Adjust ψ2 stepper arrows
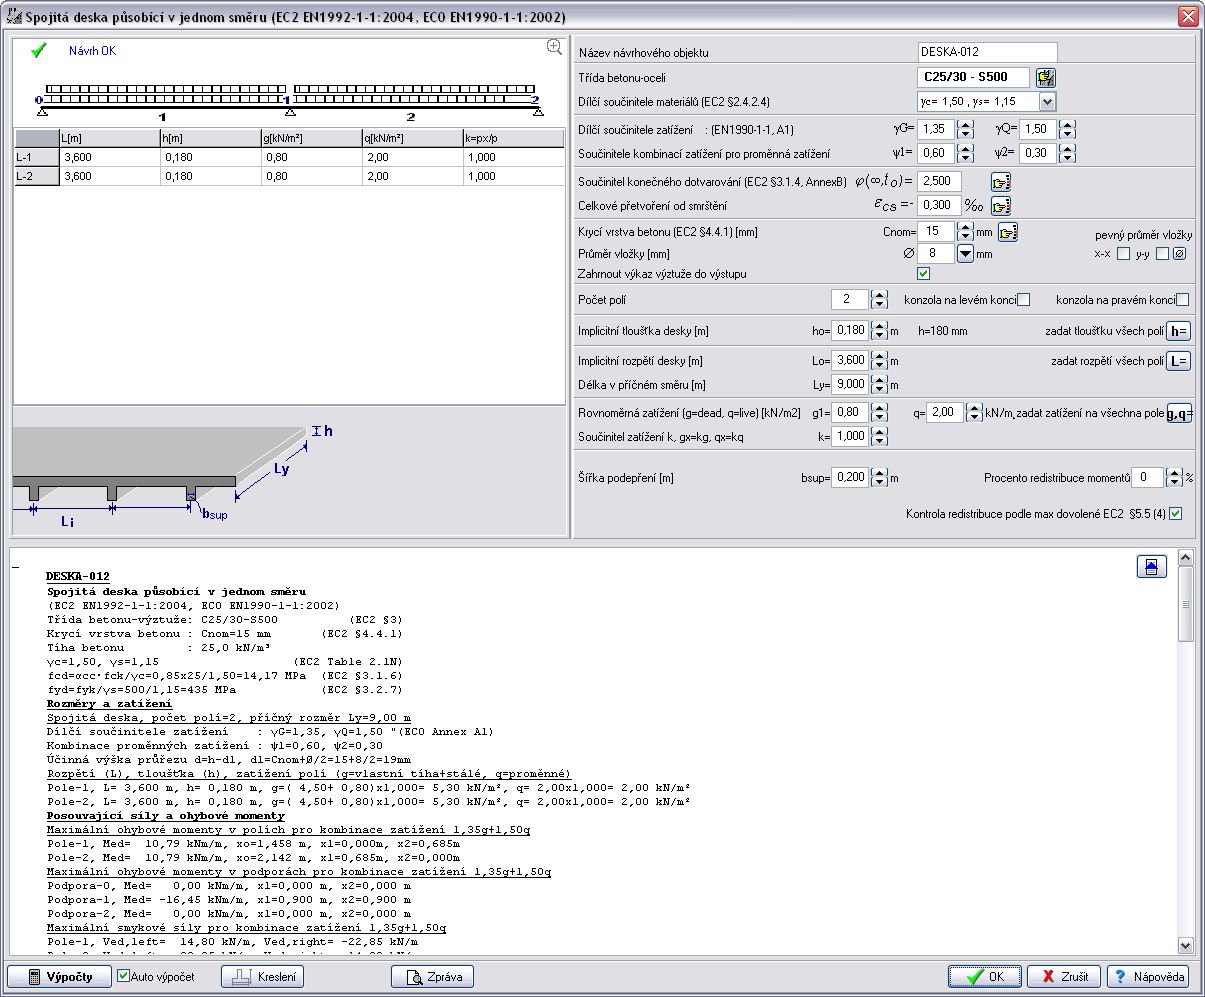Viewport: 1205px width, 997px height. (x=1067, y=153)
